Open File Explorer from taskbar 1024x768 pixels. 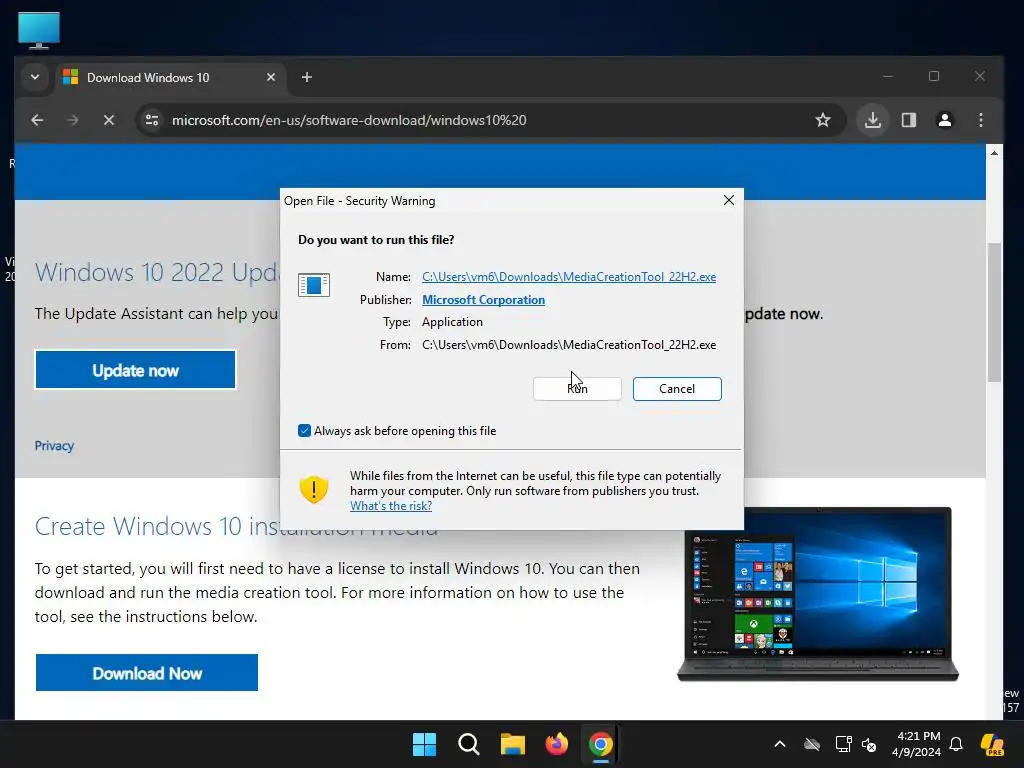(513, 744)
